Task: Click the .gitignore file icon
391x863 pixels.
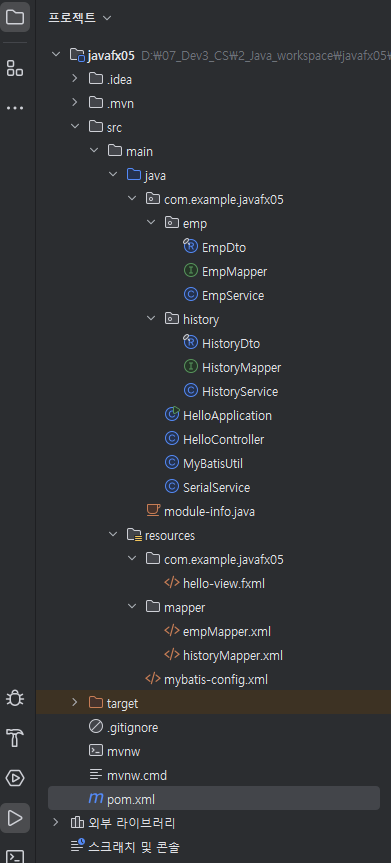Action: (96, 727)
